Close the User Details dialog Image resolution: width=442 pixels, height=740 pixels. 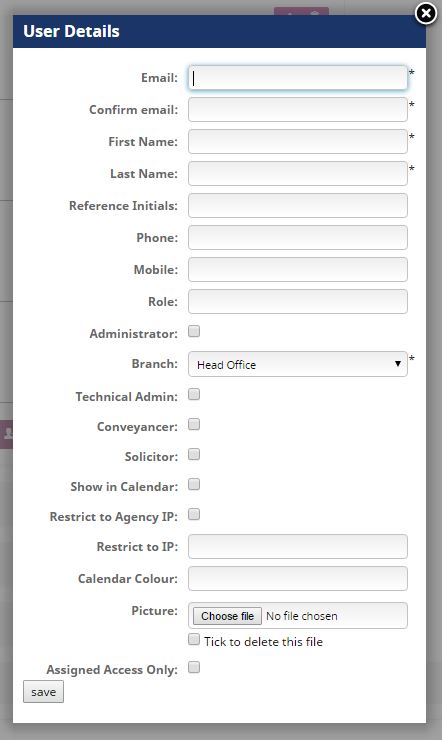click(x=426, y=13)
